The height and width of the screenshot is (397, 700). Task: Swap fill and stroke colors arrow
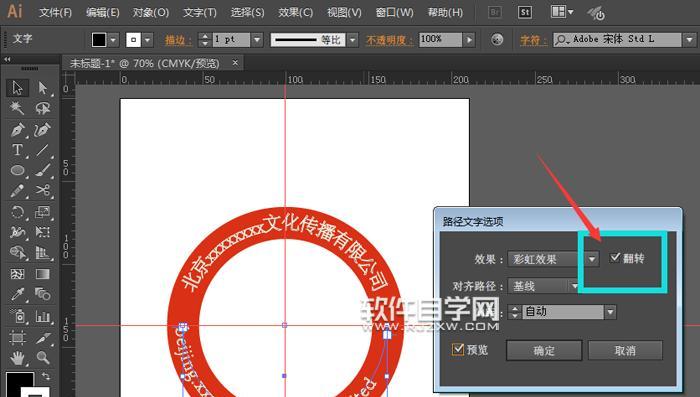[46, 376]
